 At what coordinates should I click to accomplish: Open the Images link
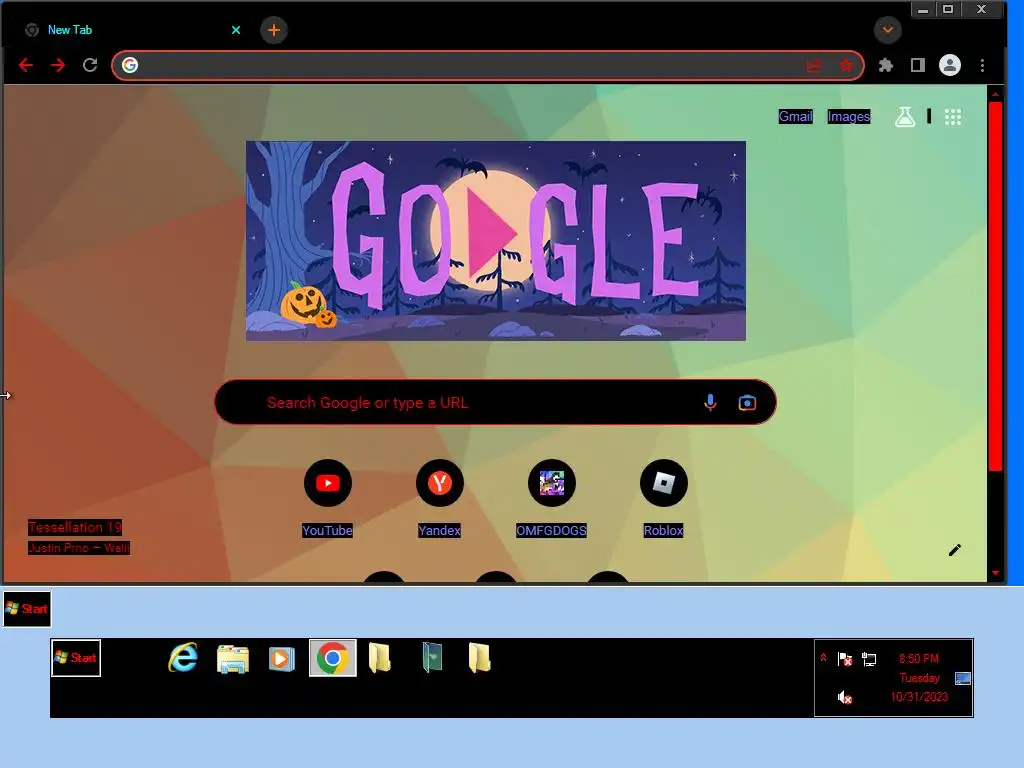(x=848, y=116)
